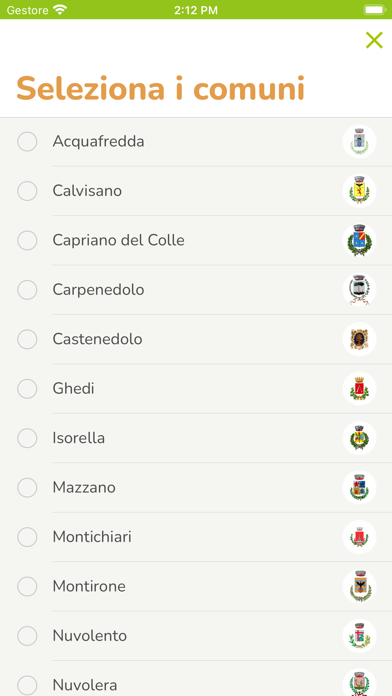392x696 pixels.
Task: Select the Montichiari radio button
Action: [x=27, y=537]
